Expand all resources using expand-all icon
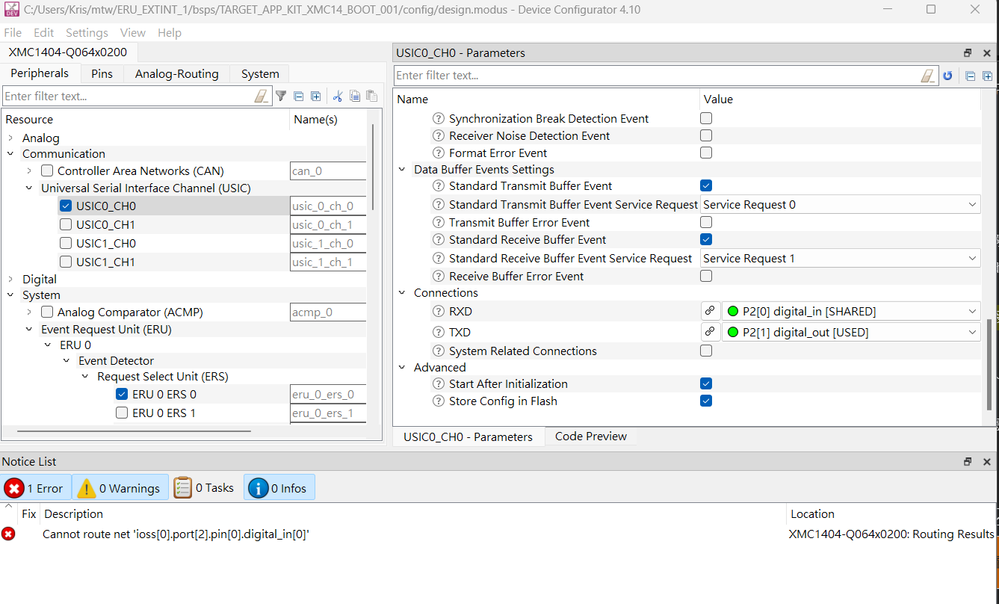This screenshot has height=604, width=999. [316, 96]
